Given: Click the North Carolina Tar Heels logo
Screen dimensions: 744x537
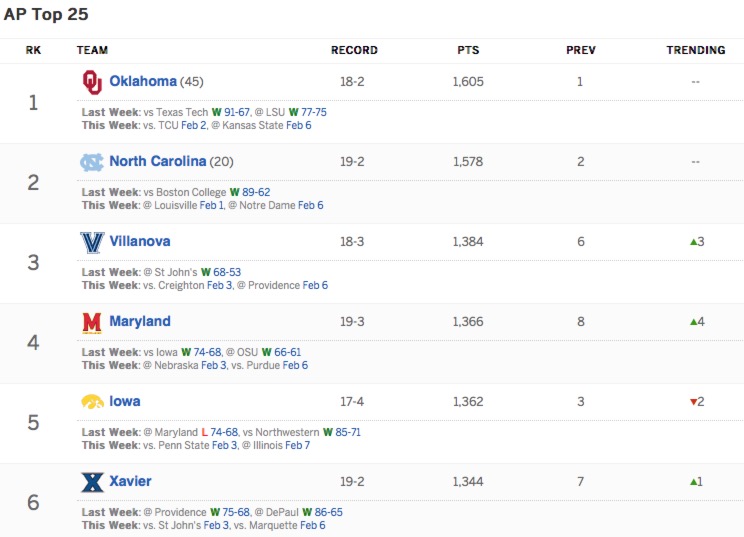Looking at the screenshot, I should pyautogui.click(x=92, y=162).
